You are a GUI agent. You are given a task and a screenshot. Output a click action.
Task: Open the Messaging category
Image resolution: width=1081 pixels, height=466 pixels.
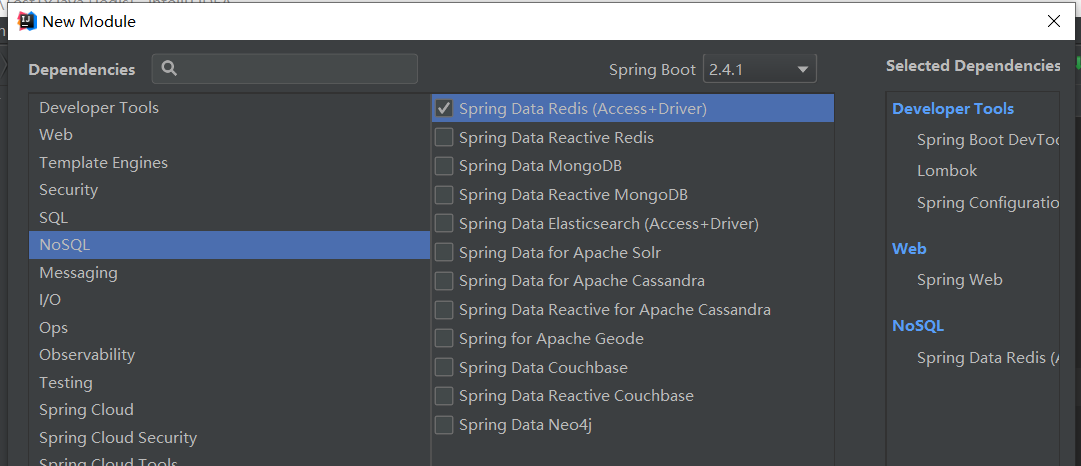coord(230,272)
